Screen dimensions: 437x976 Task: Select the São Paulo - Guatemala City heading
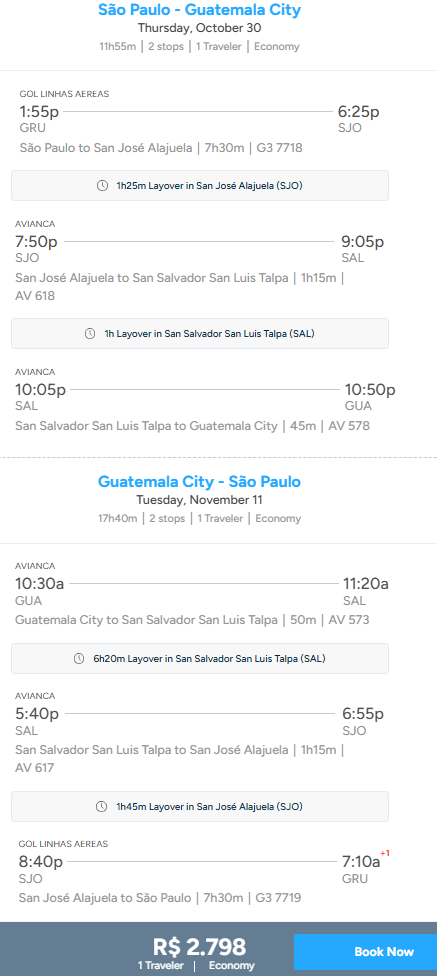click(199, 9)
